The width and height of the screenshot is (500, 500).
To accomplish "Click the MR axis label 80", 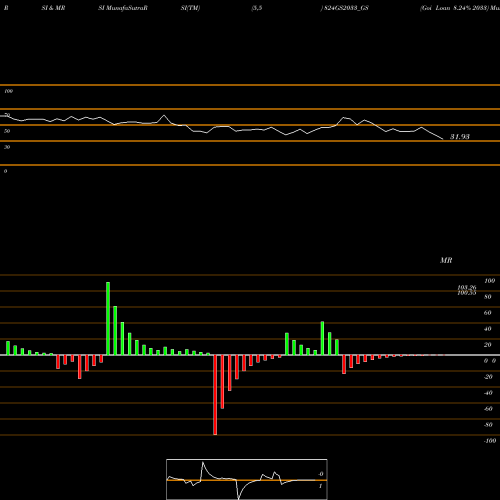I will [488, 297].
